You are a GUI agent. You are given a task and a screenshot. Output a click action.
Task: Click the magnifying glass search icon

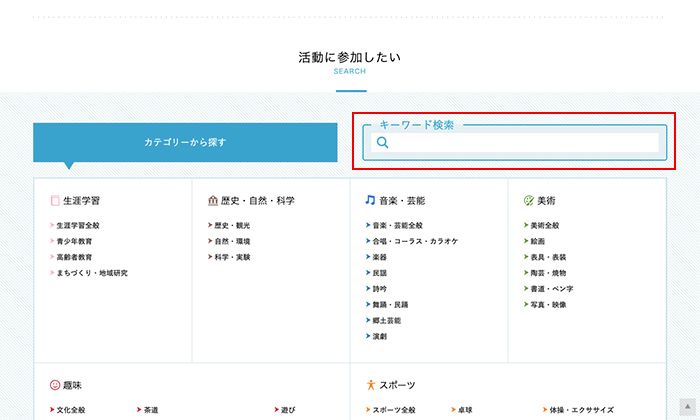383,142
